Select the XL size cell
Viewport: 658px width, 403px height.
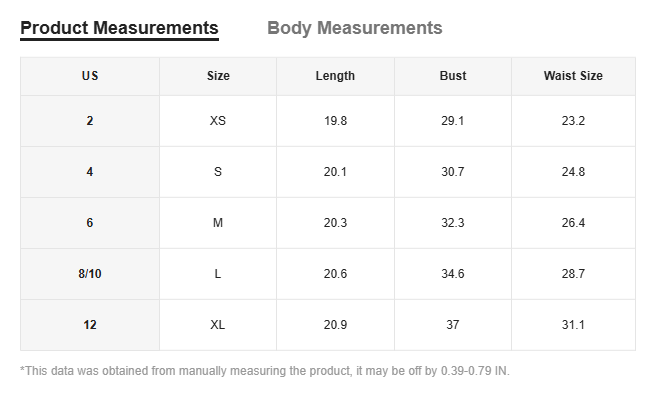218,325
